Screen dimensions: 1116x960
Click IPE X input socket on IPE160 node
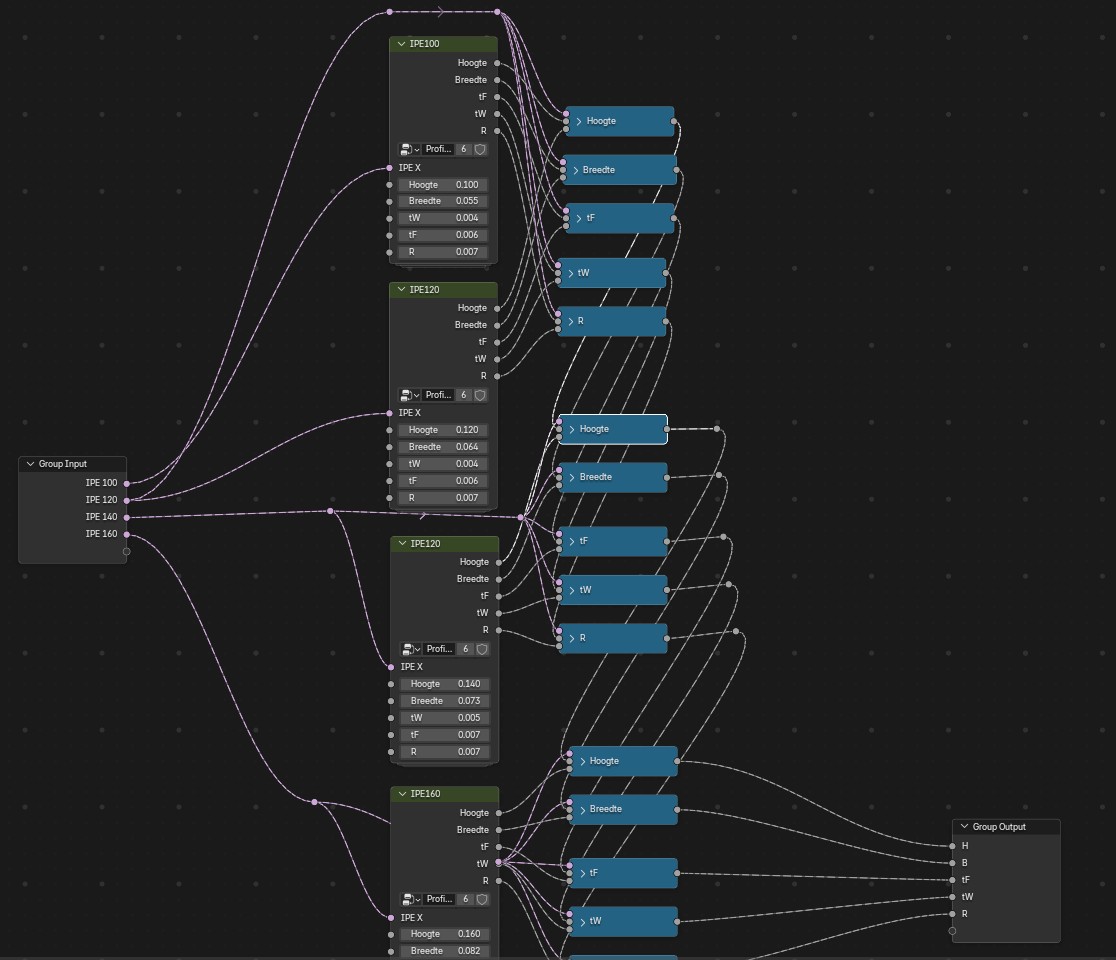click(x=391, y=918)
